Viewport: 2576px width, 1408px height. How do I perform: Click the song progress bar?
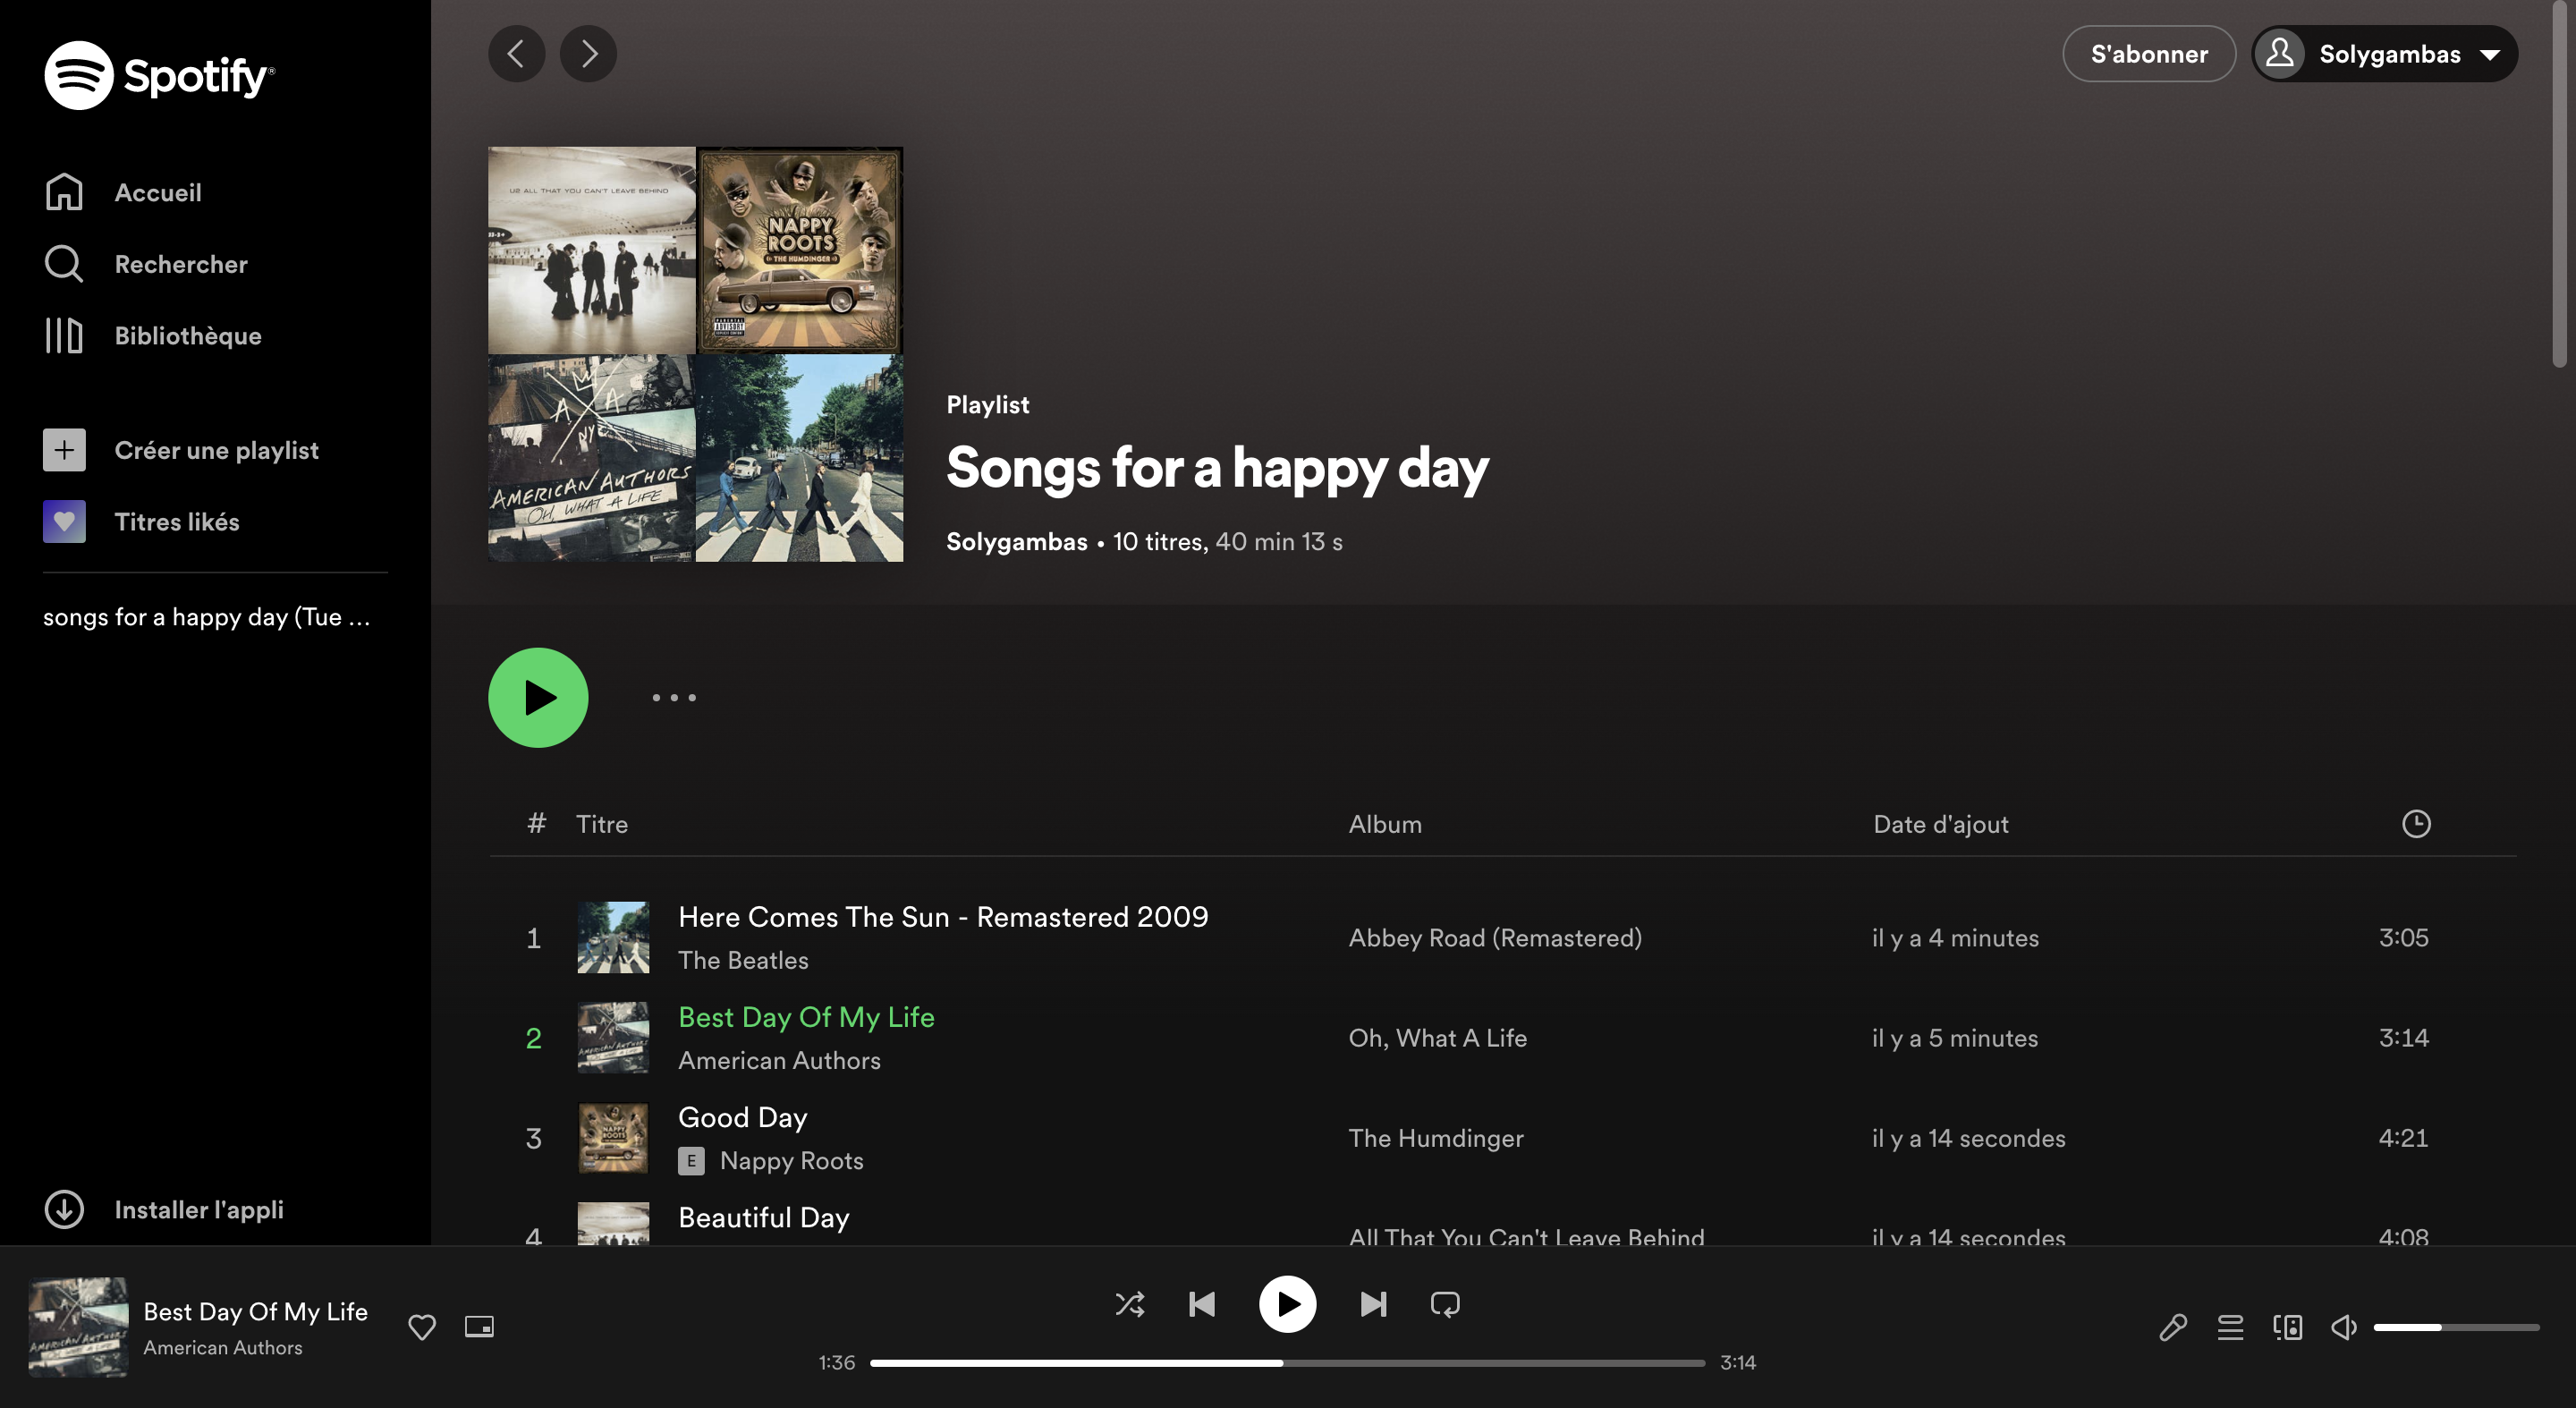[x=1287, y=1363]
